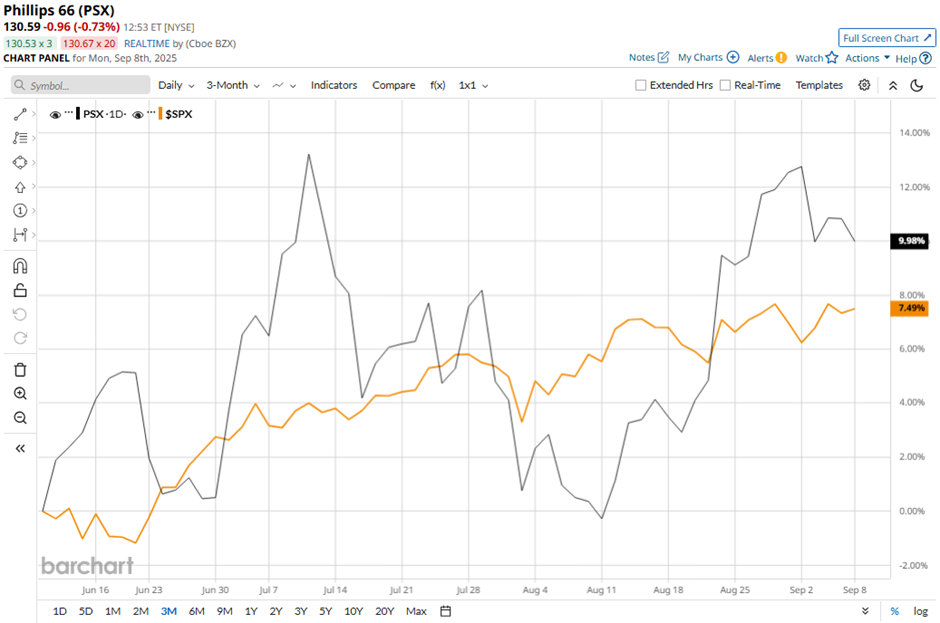The height and width of the screenshot is (623, 940).
Task: Click the redo arrow icon
Action: click(20, 338)
